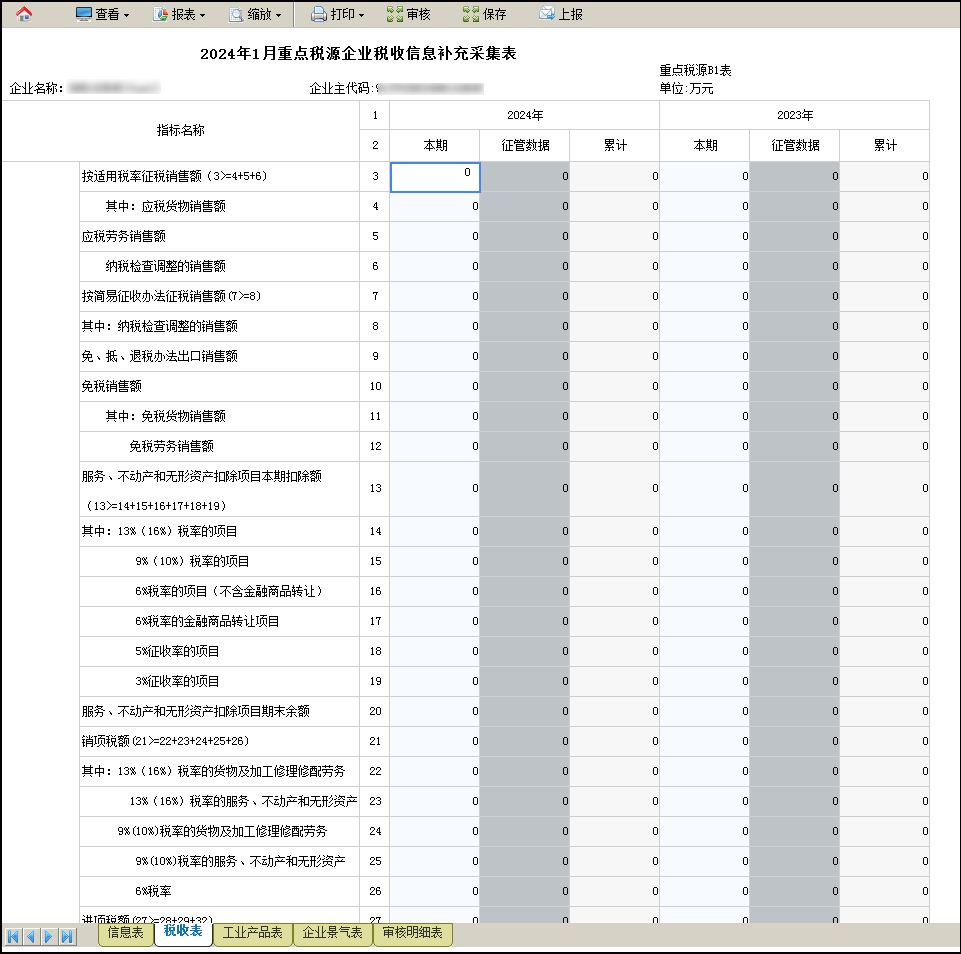Select the 2024年 本期 cell in row 4
Viewport: 961px width, 954px height.
pos(435,206)
